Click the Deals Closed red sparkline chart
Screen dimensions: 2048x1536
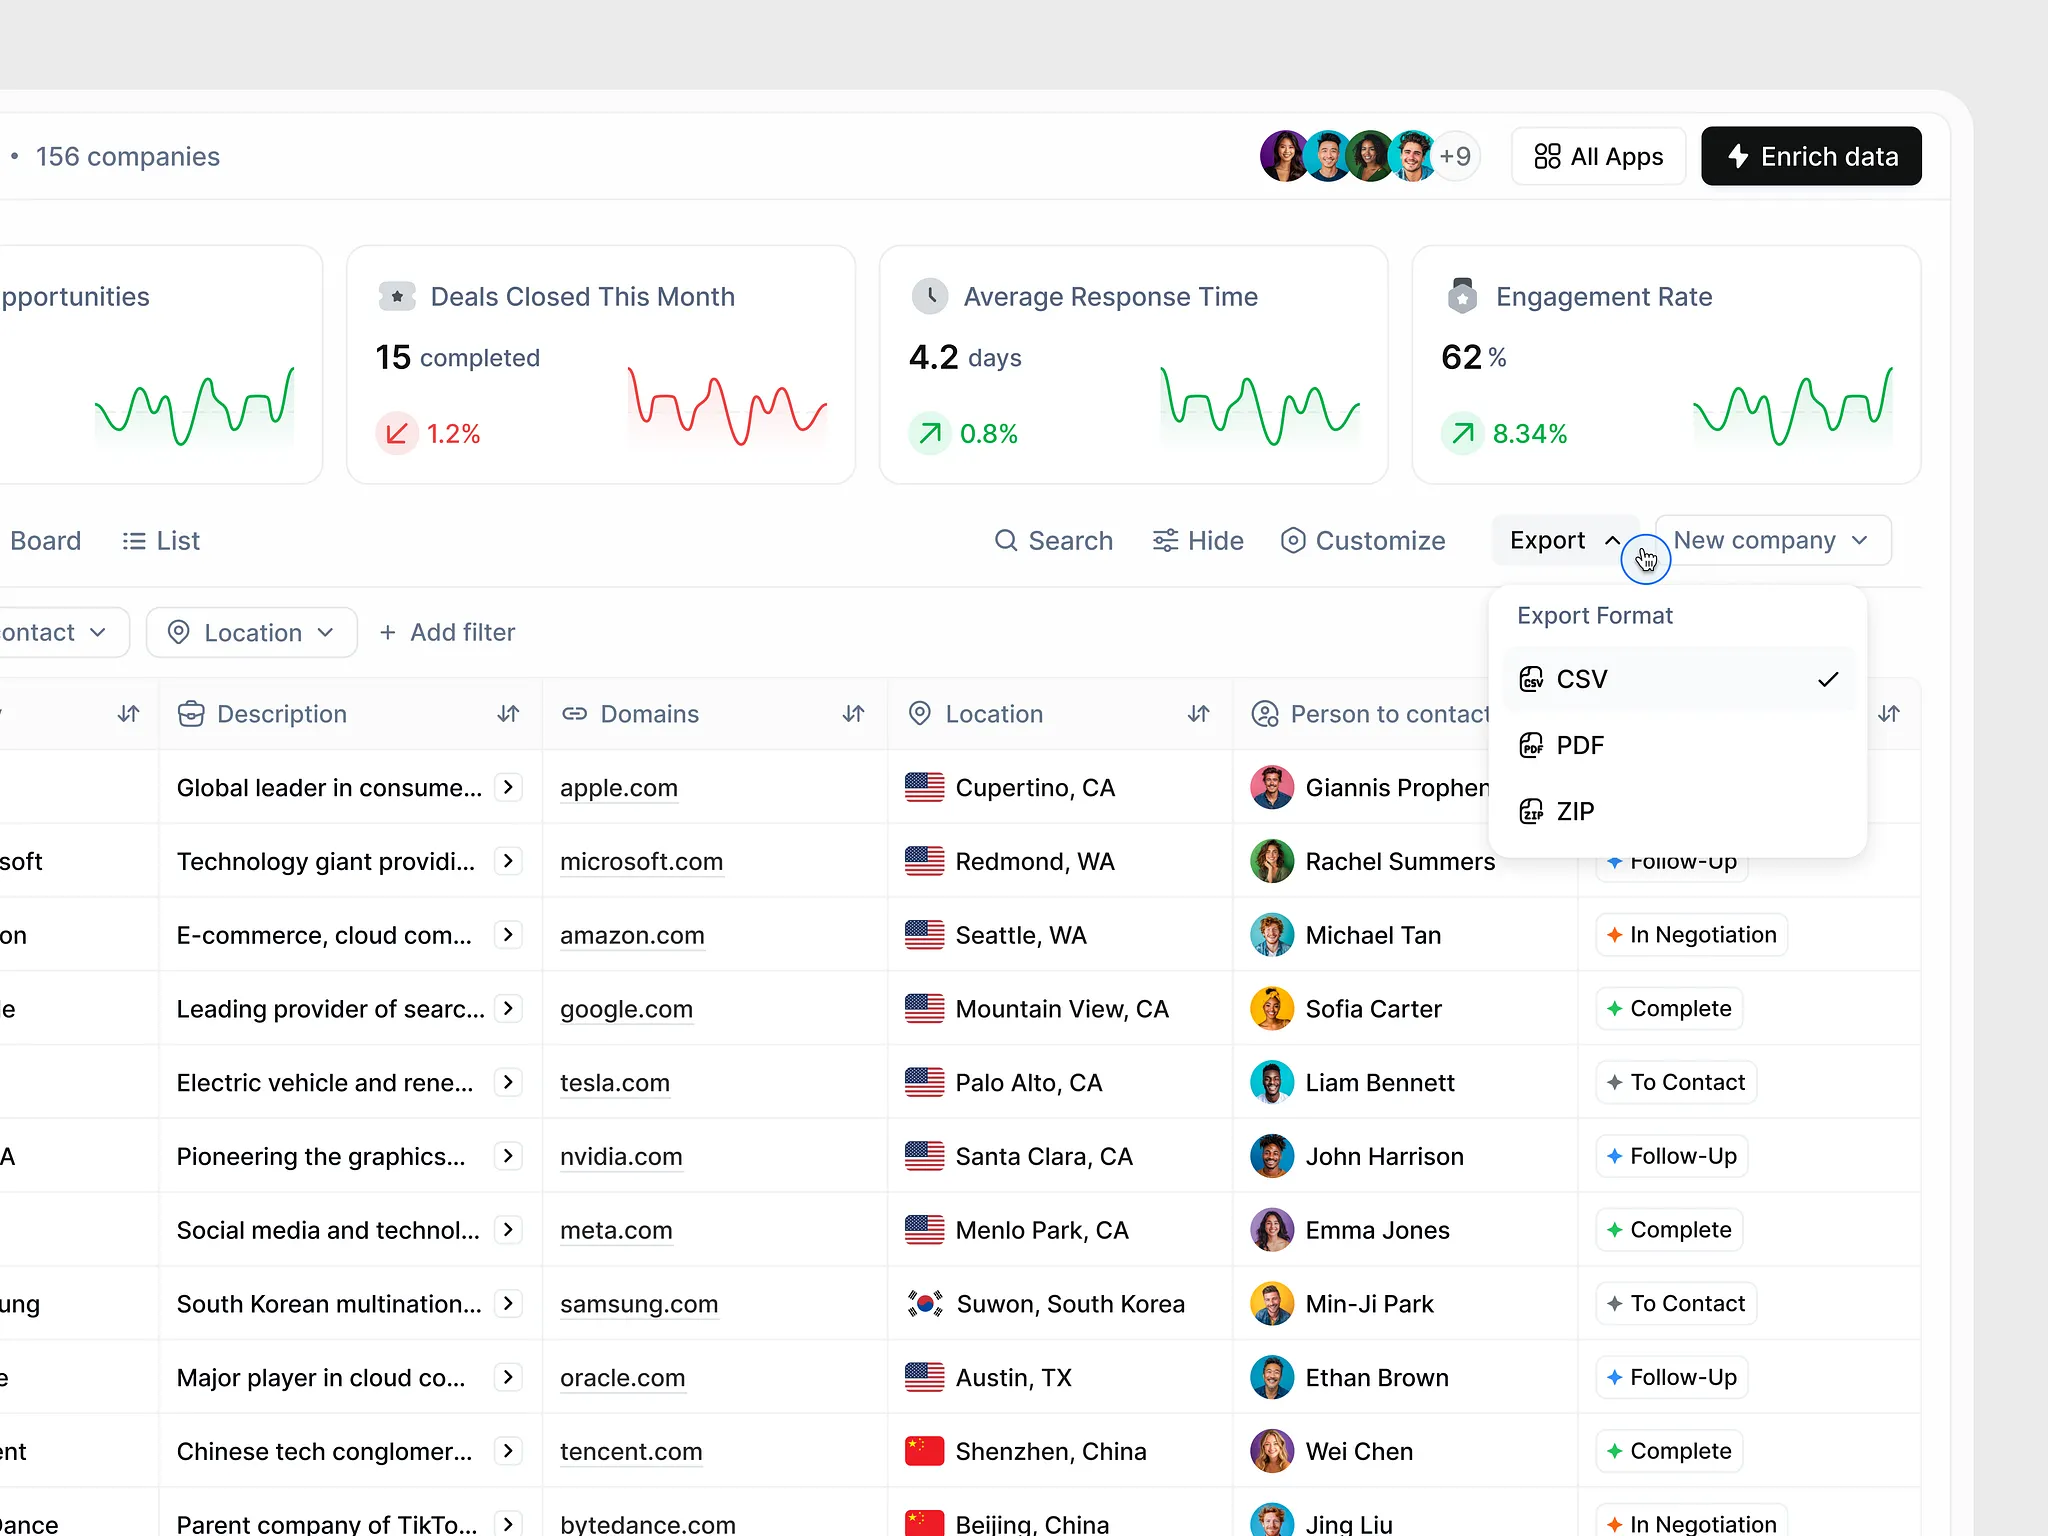[728, 407]
